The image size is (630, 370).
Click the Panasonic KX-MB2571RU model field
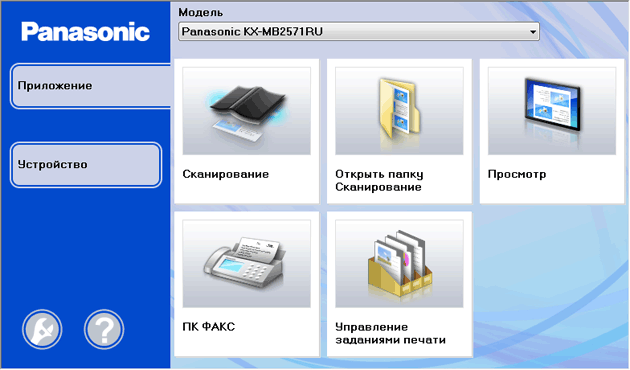pyautogui.click(x=359, y=32)
